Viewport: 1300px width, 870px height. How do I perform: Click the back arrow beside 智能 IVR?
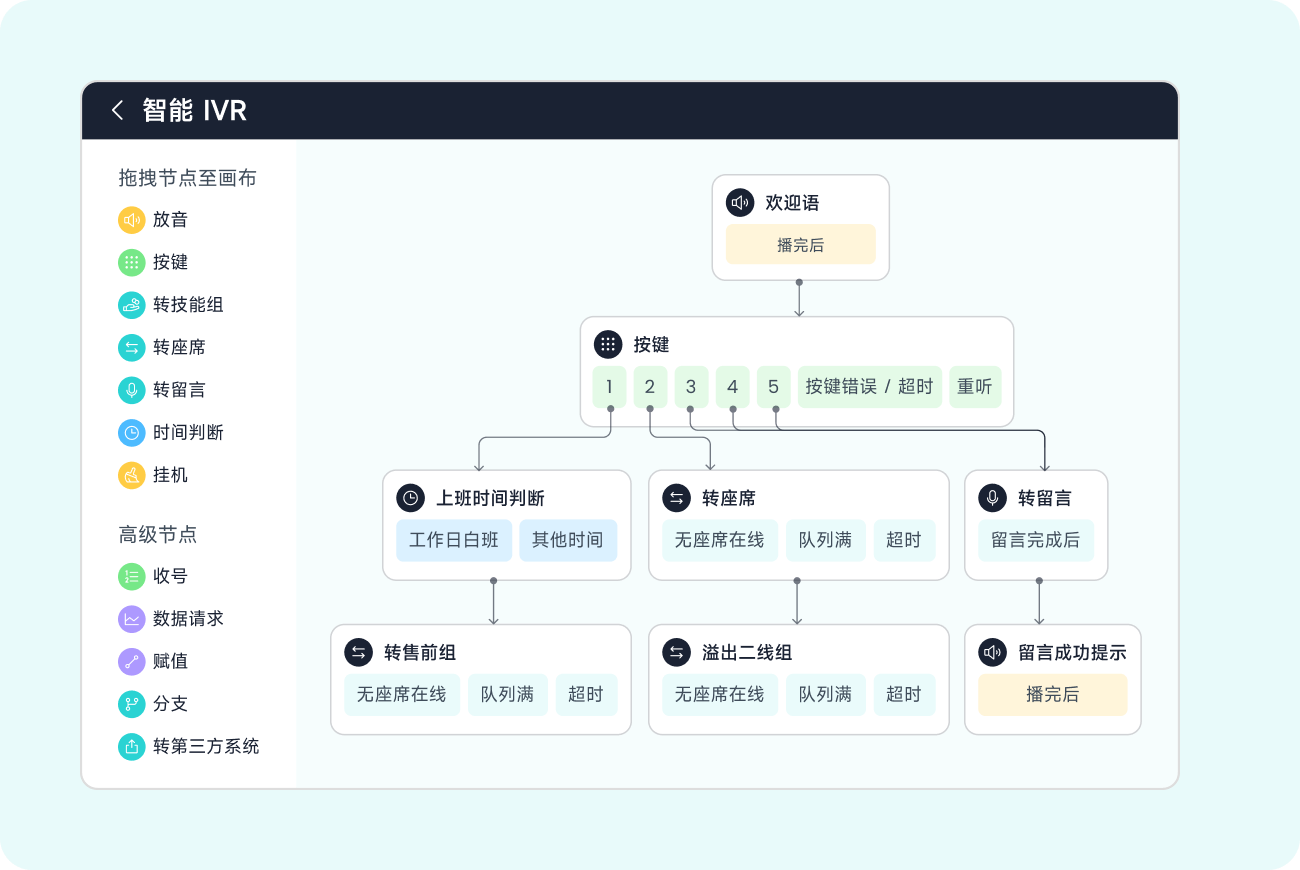pyautogui.click(x=117, y=110)
